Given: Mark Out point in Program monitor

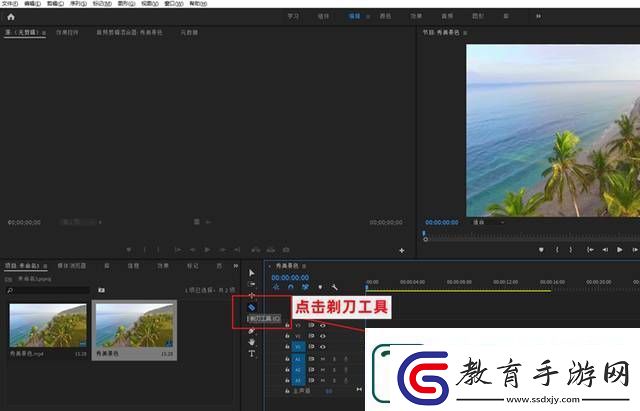Looking at the screenshot, I should tap(571, 249).
